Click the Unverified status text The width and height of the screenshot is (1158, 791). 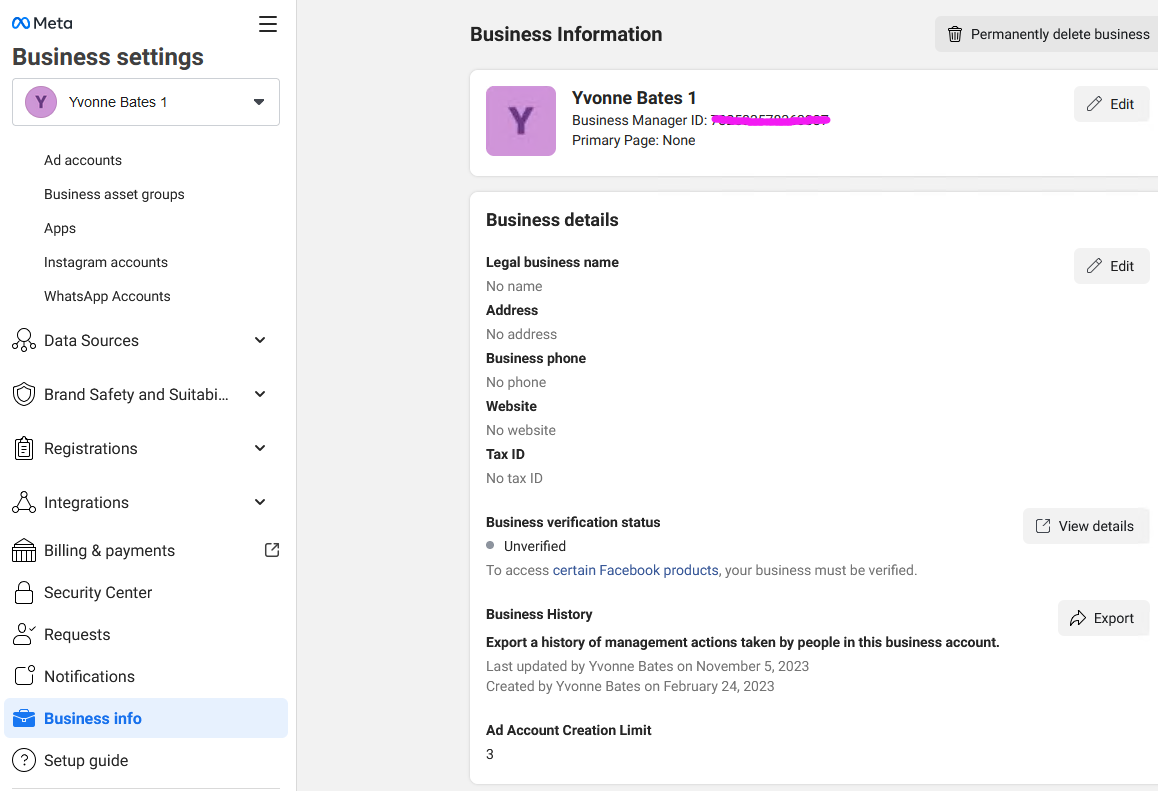(x=535, y=546)
